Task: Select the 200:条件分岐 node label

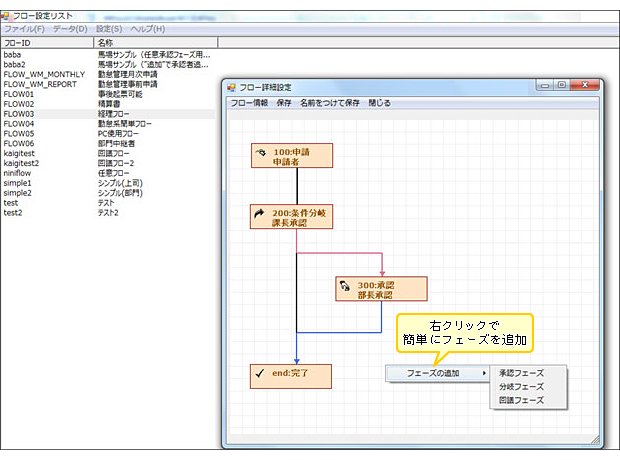Action: pyautogui.click(x=299, y=218)
